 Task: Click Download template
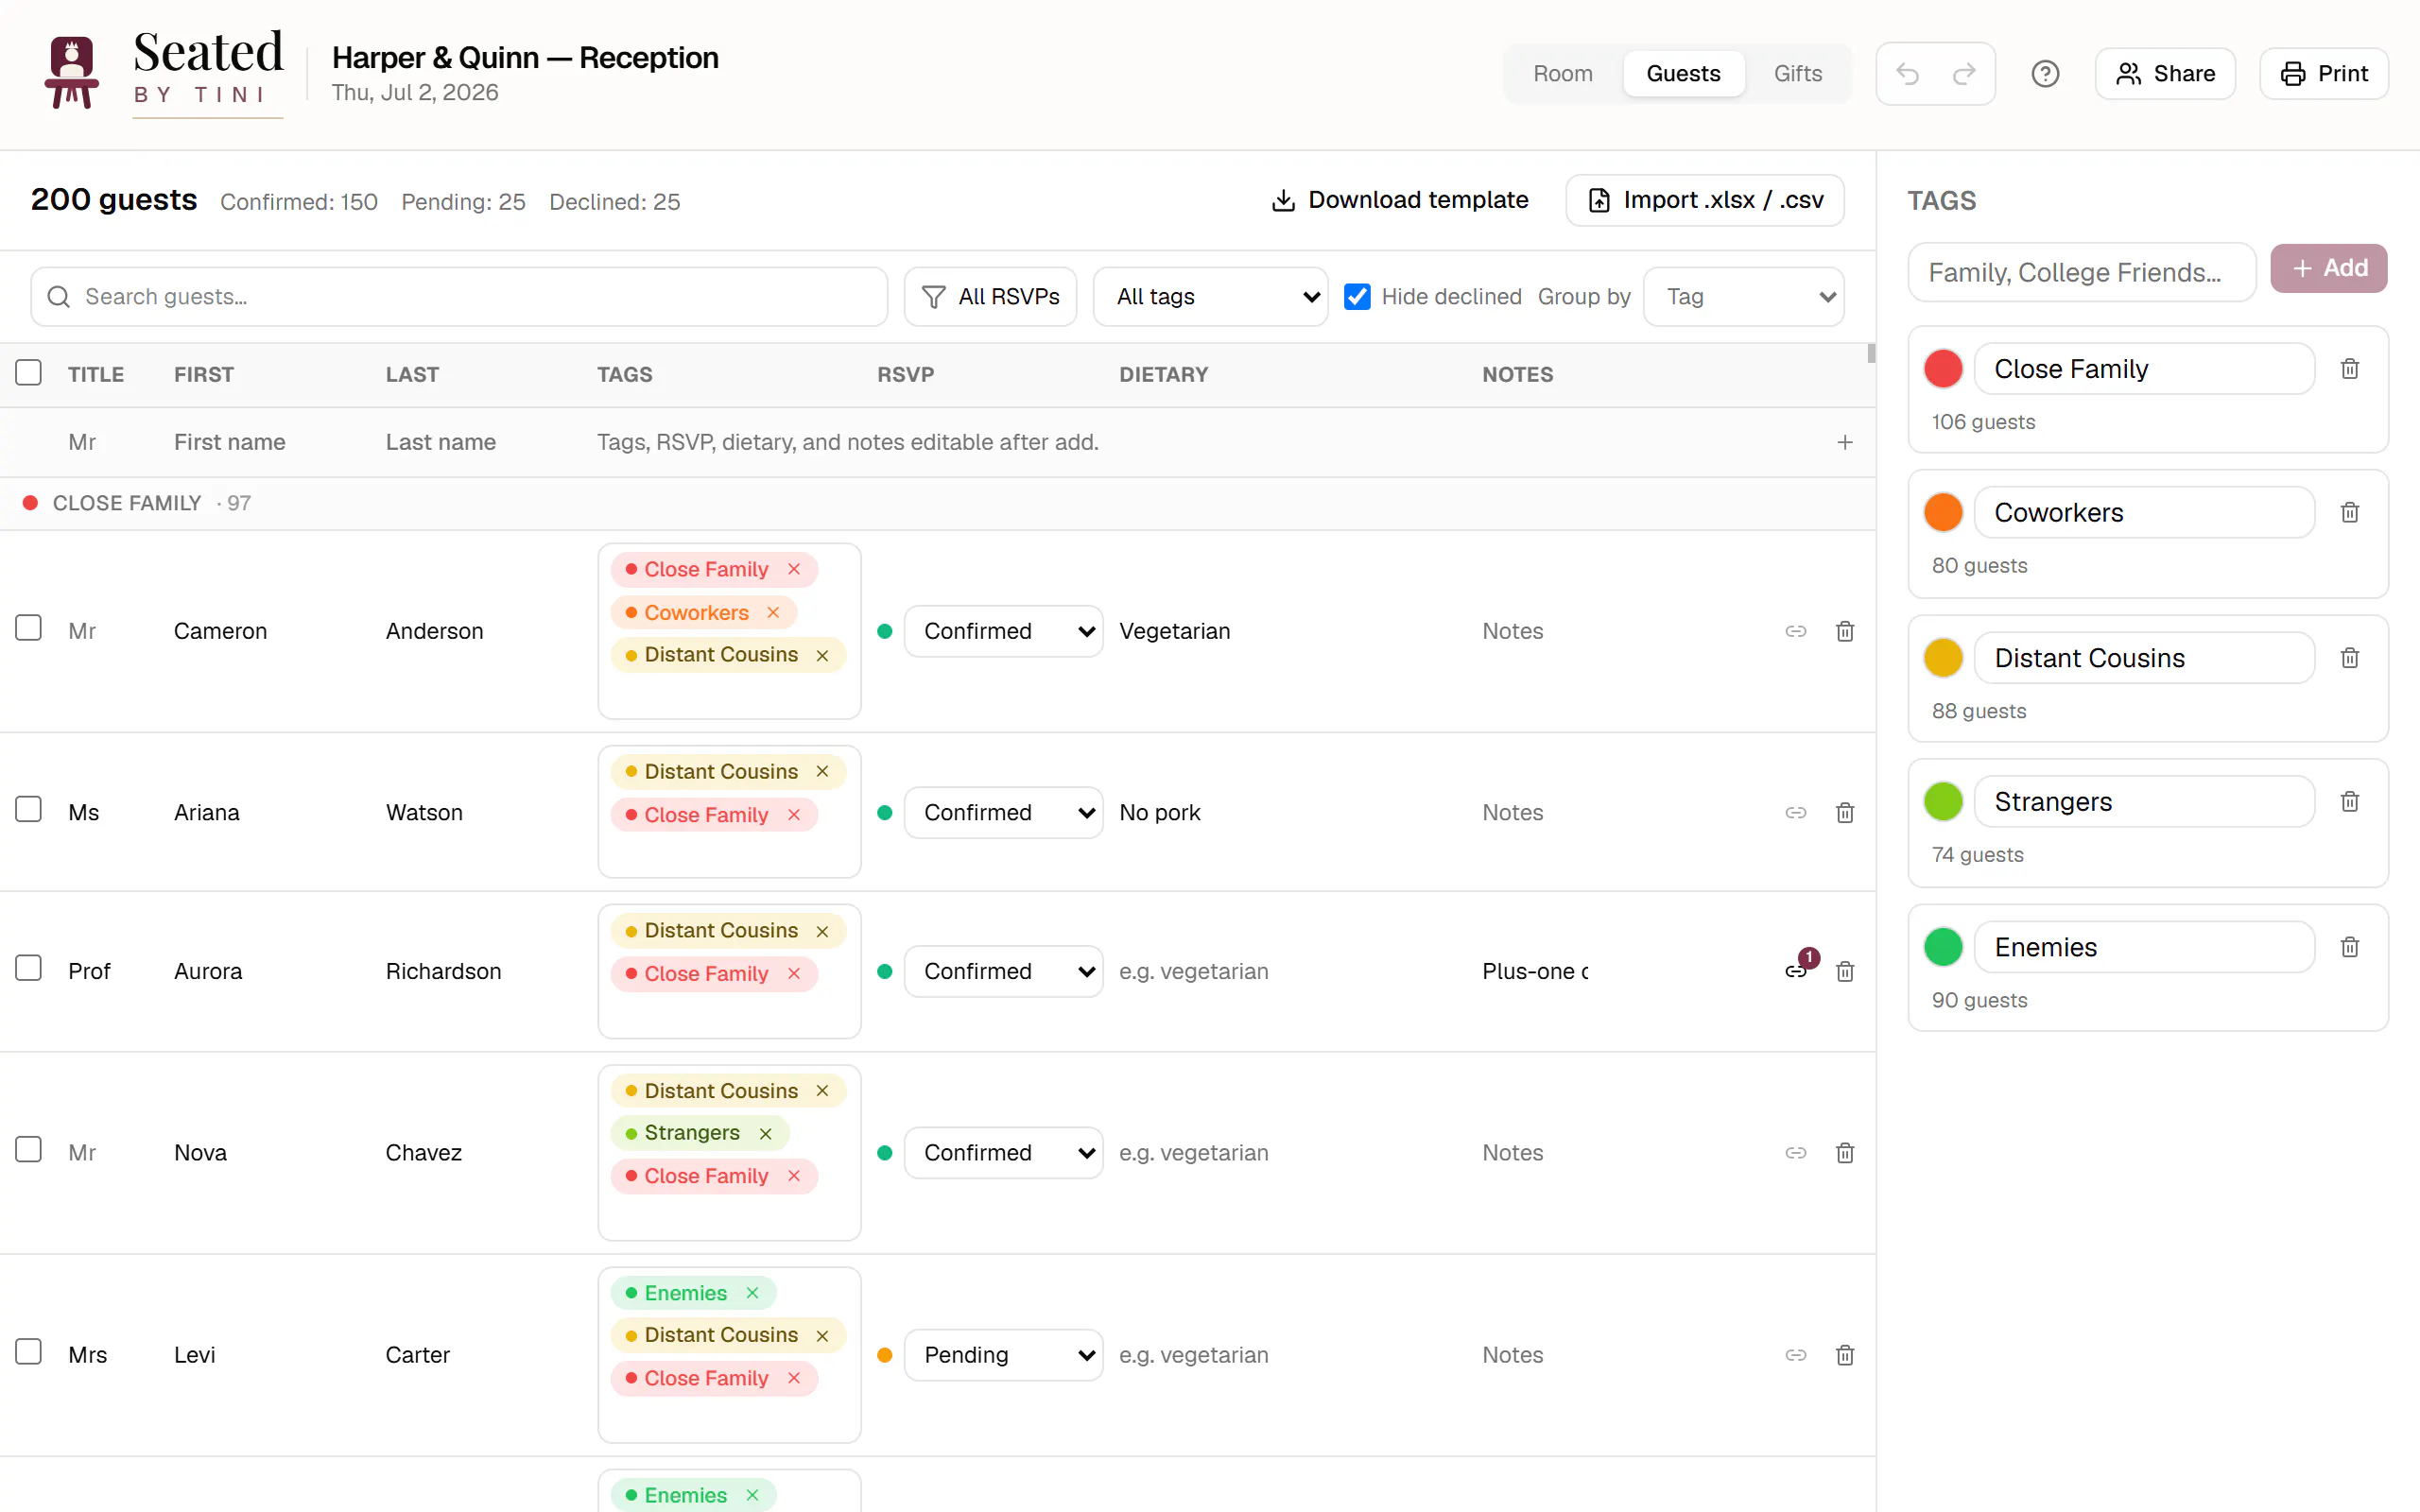click(x=1399, y=200)
